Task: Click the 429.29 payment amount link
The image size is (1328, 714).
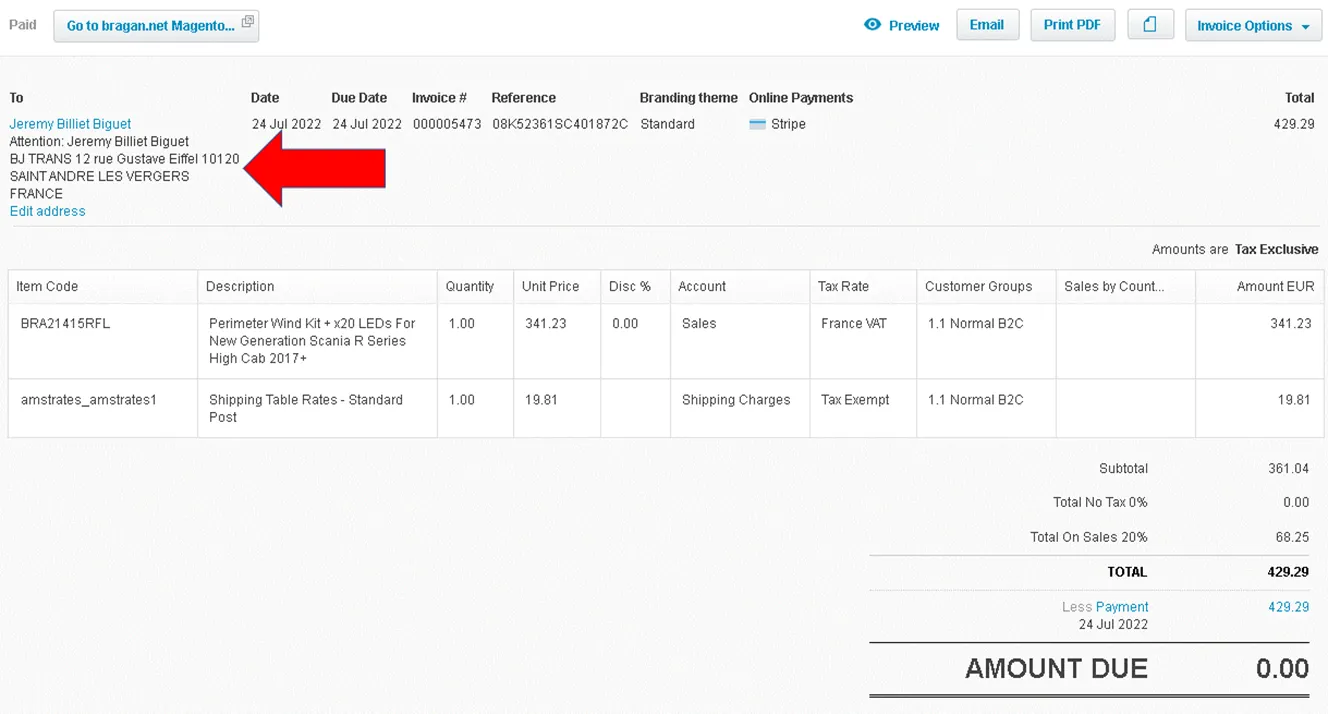Action: (x=1288, y=607)
